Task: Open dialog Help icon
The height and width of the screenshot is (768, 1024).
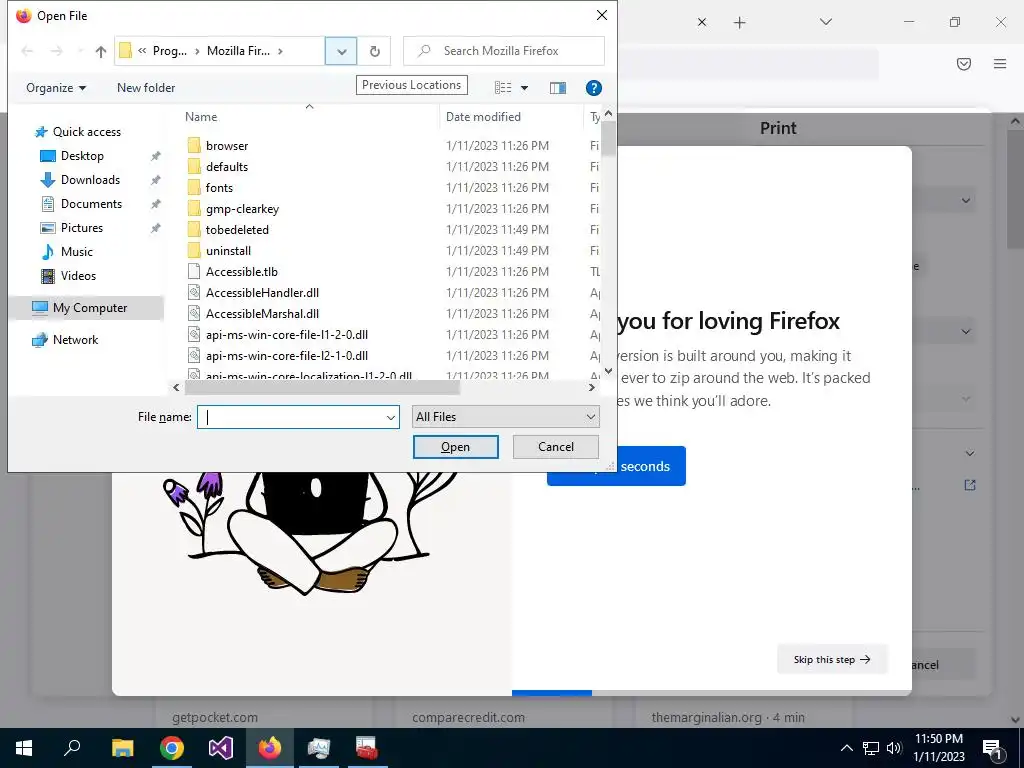Action: pyautogui.click(x=594, y=88)
